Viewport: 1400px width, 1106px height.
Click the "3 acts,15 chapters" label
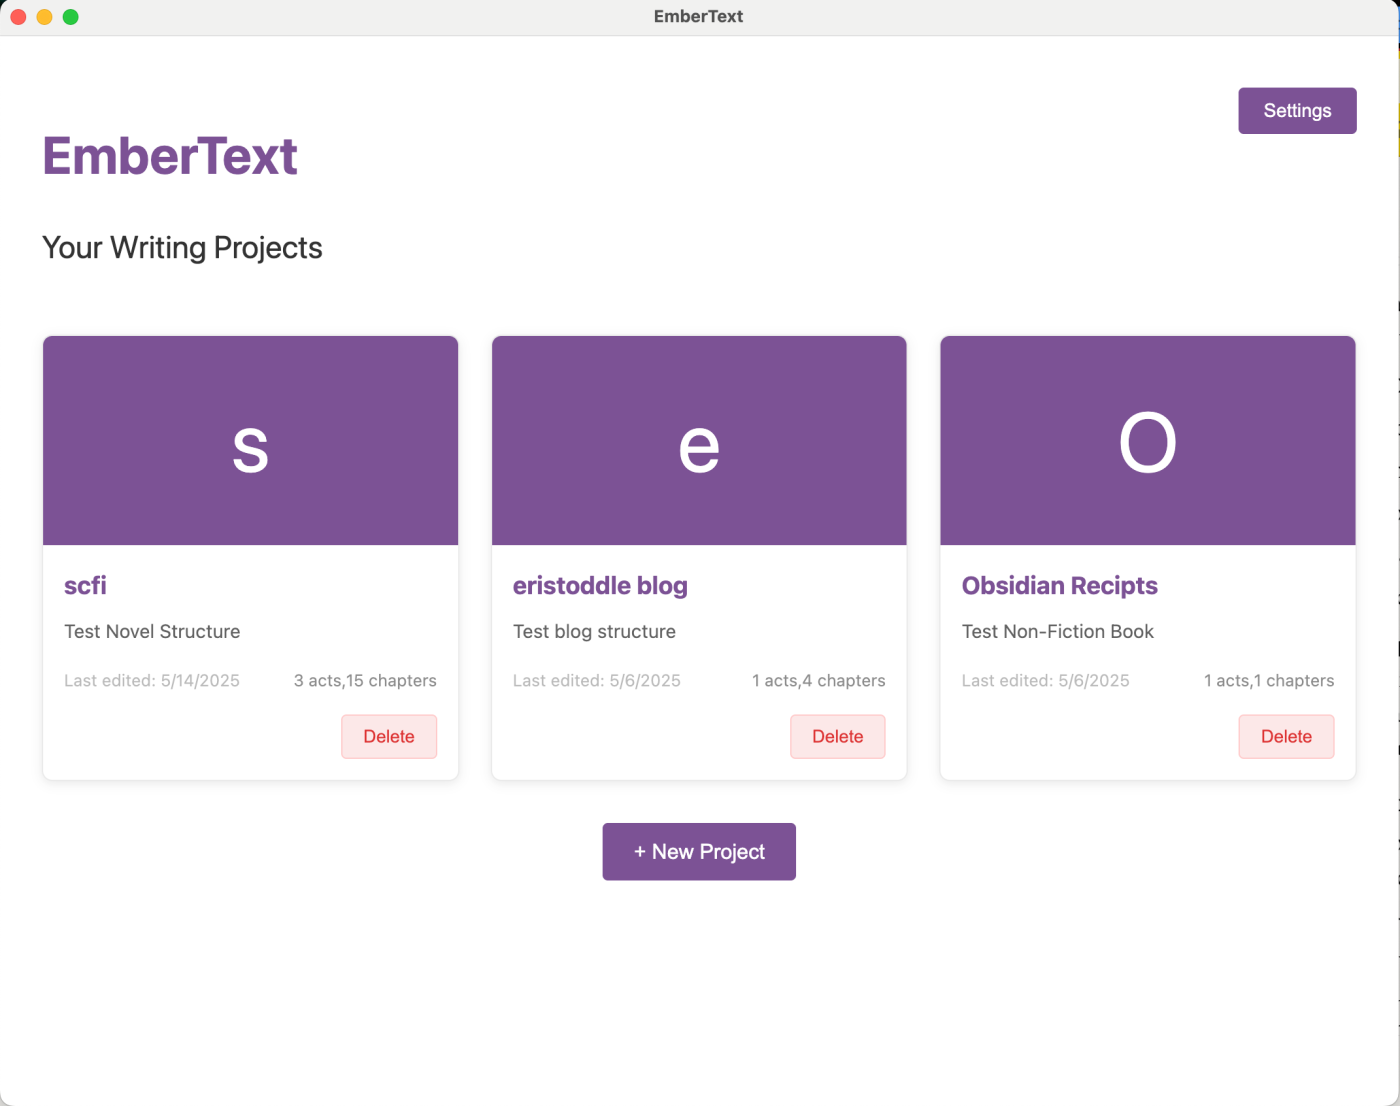point(365,680)
